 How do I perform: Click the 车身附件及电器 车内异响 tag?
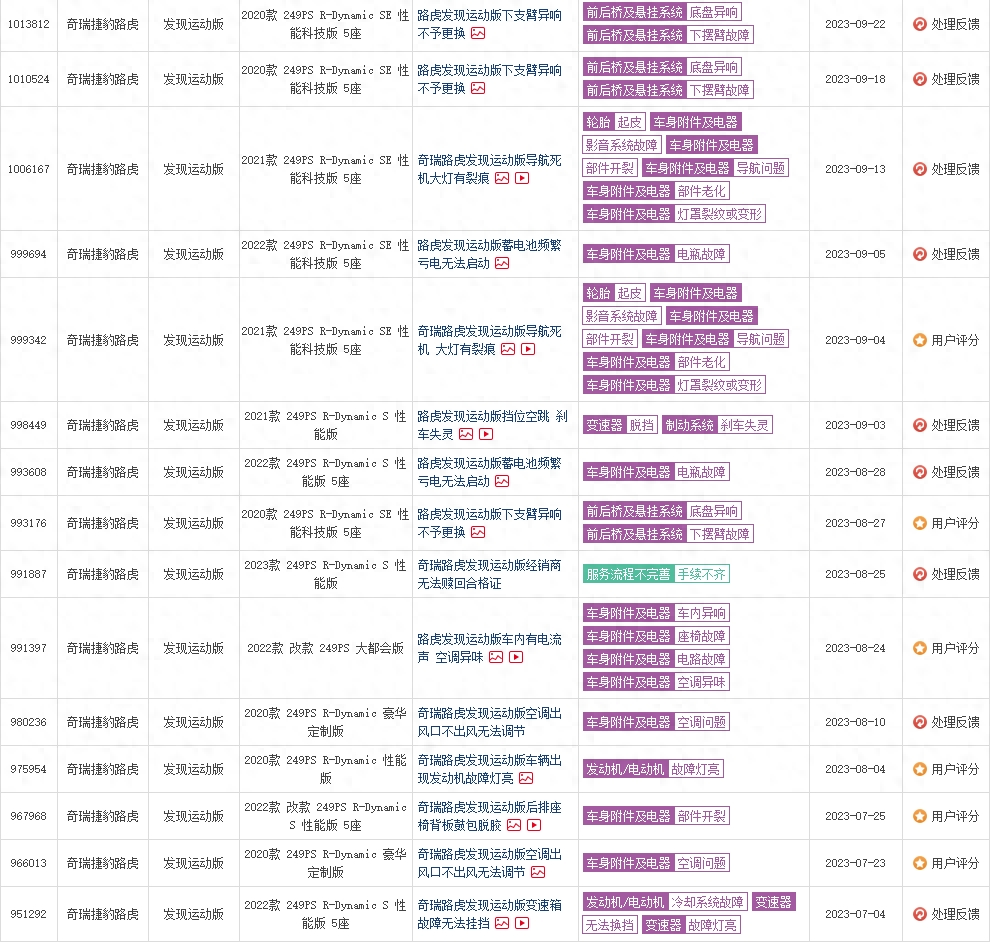(x=656, y=613)
